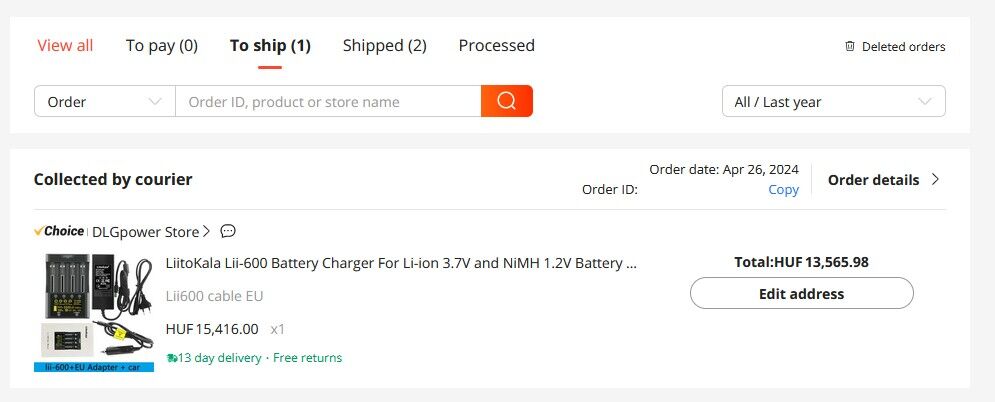Copy the order ID
This screenshot has width=995, height=402.
click(x=783, y=189)
